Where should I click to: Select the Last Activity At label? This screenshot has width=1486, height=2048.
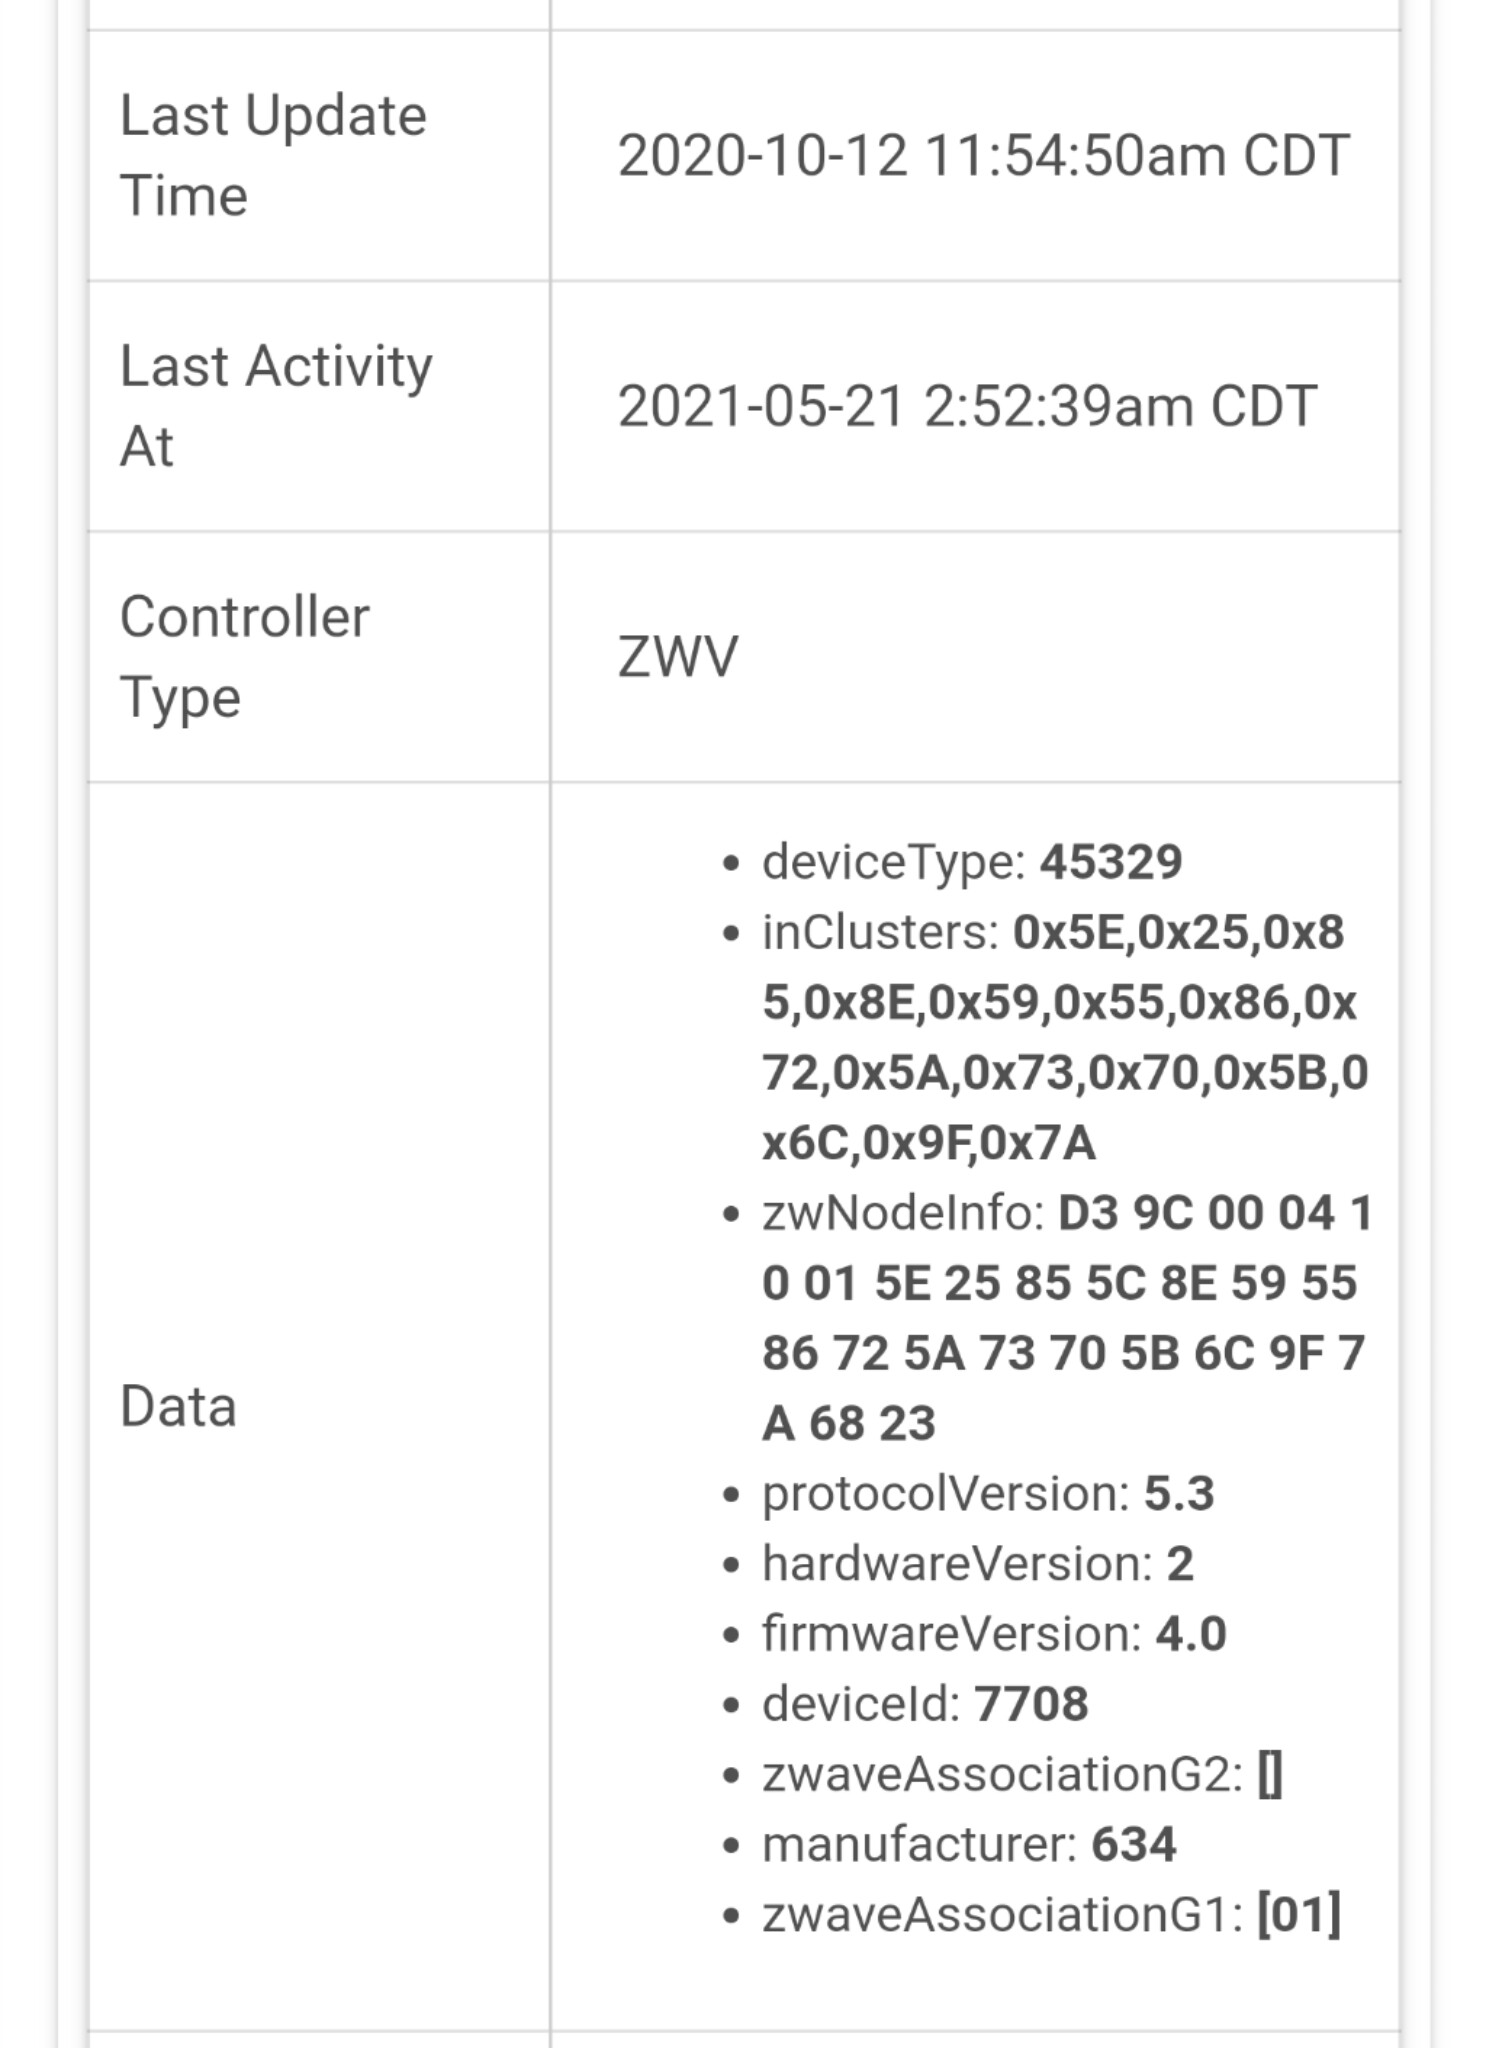[x=276, y=406]
